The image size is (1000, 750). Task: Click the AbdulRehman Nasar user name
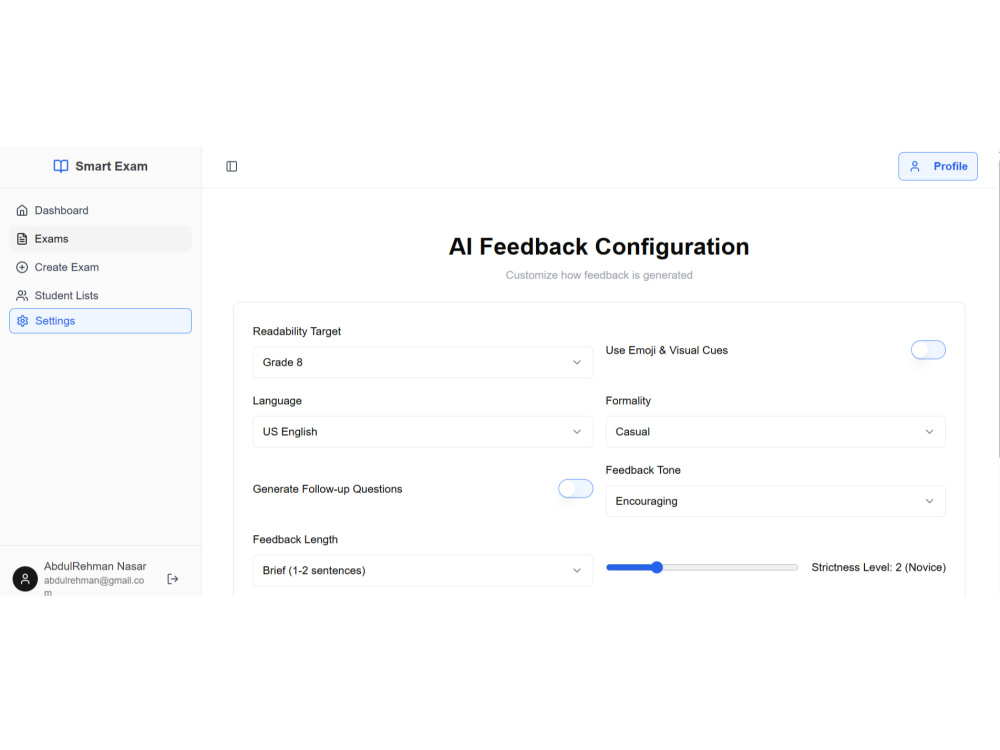click(x=95, y=566)
